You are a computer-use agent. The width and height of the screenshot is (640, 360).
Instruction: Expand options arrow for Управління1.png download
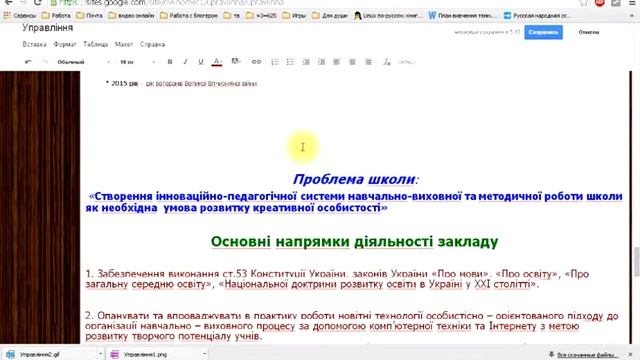pos(204,354)
